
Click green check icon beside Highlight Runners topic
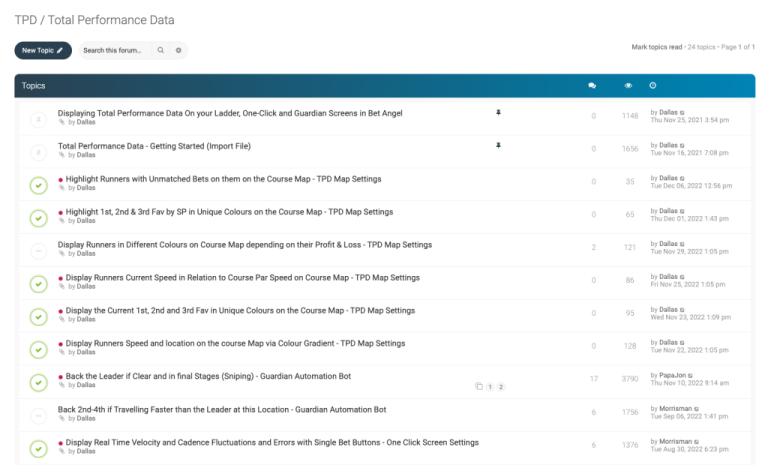[38, 185]
